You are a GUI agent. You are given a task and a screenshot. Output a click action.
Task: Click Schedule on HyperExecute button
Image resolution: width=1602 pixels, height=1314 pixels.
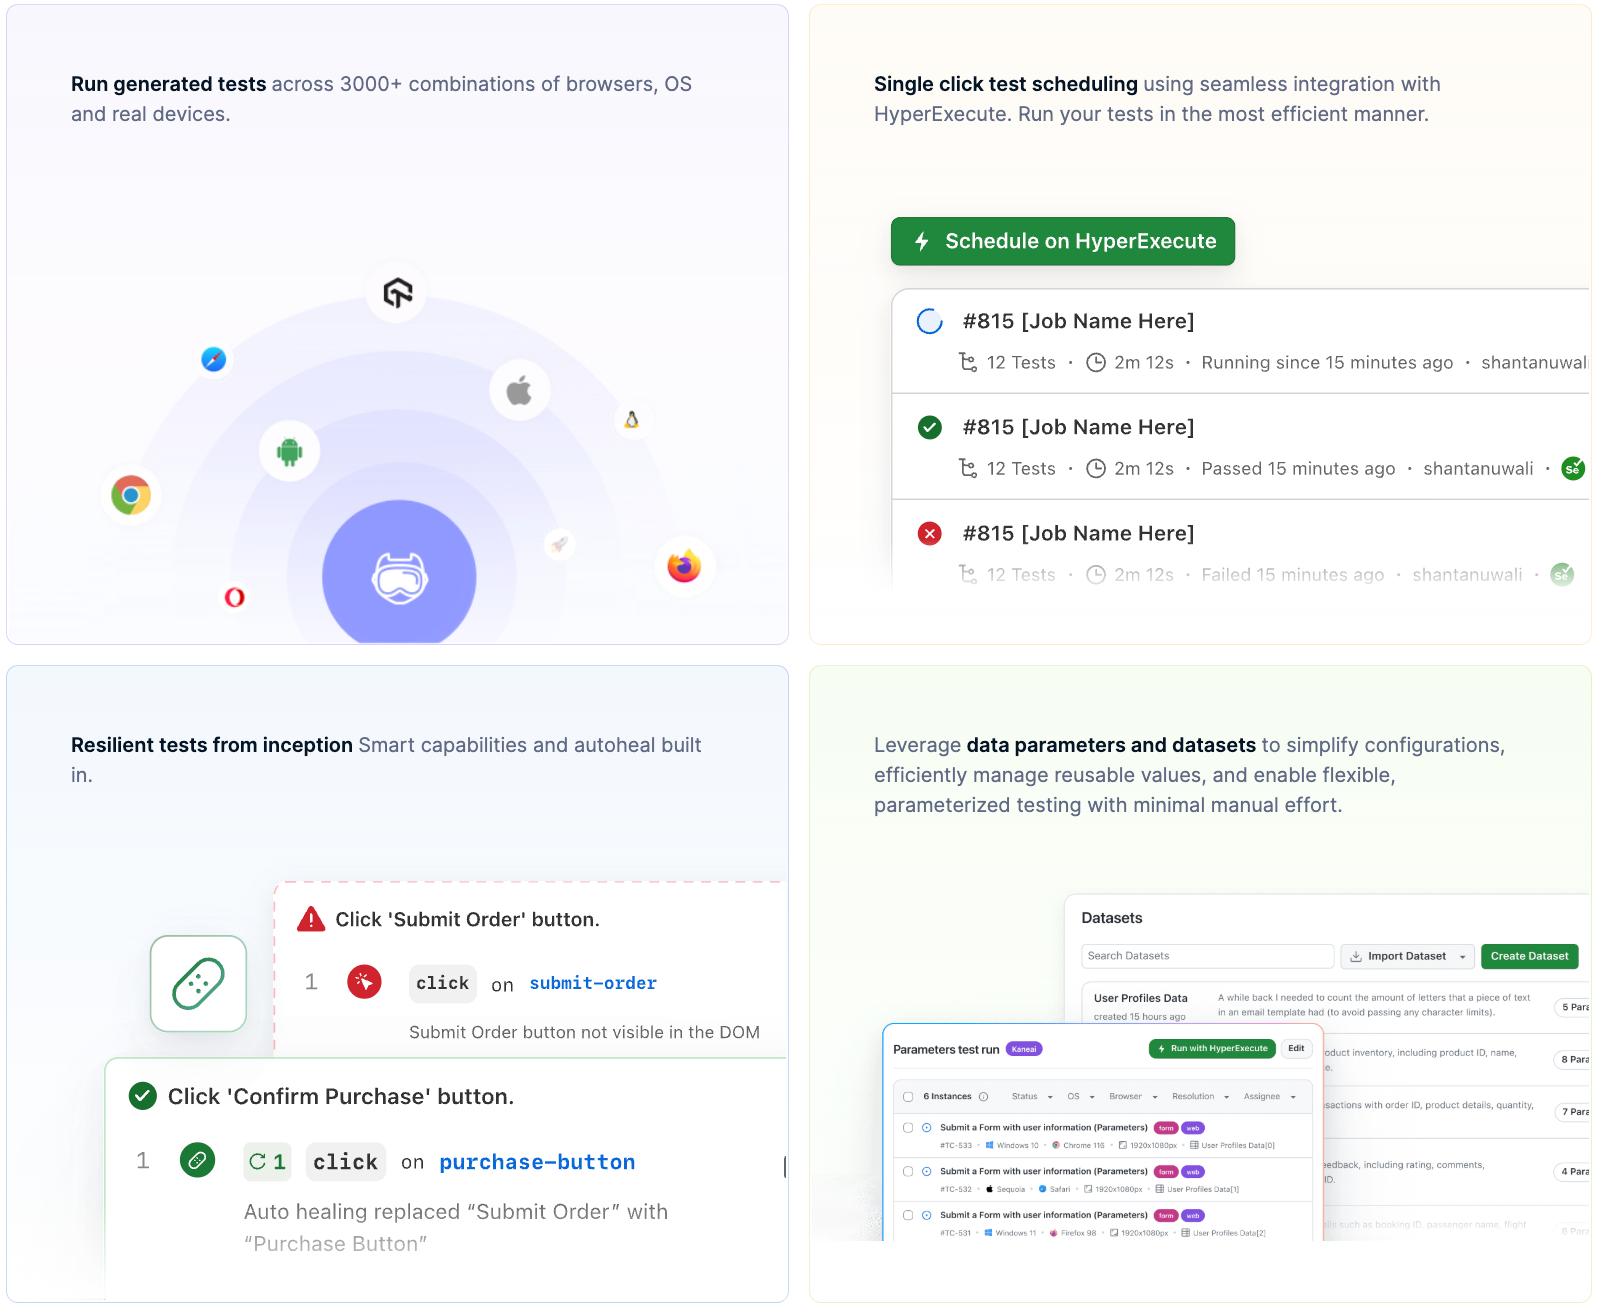pyautogui.click(x=1063, y=241)
